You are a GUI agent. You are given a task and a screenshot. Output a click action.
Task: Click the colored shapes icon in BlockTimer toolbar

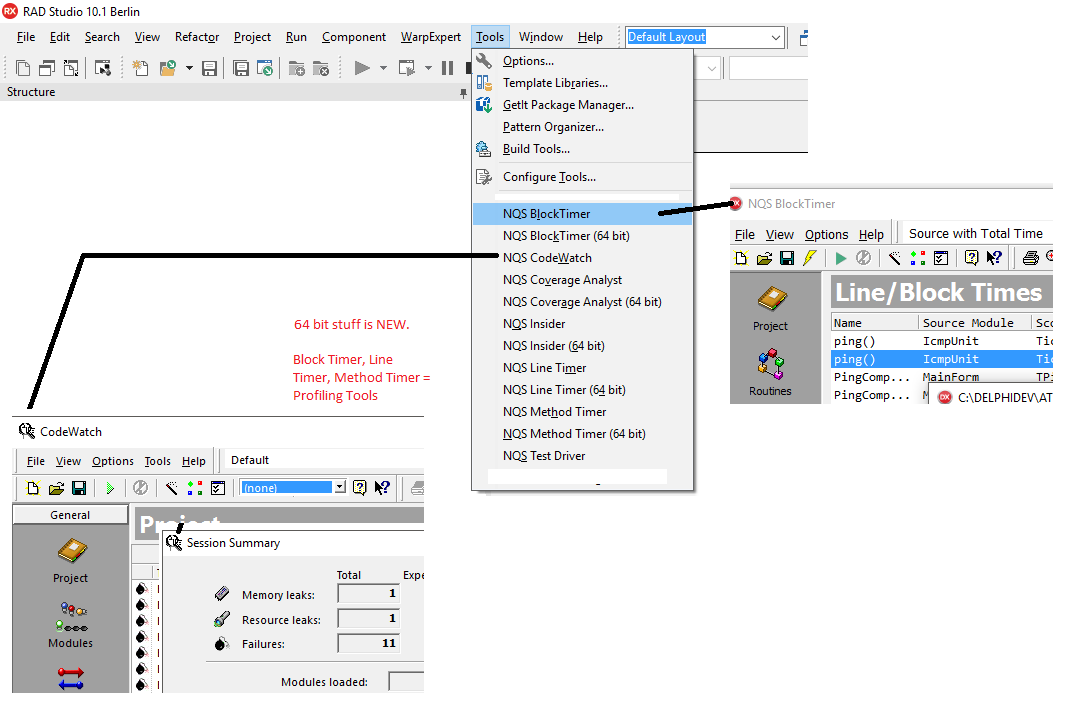point(917,258)
